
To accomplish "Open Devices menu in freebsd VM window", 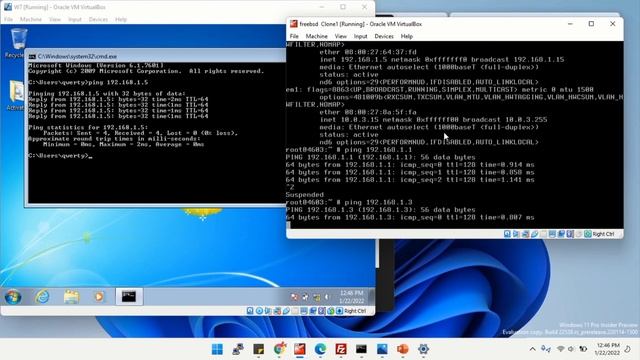I will click(x=384, y=36).
